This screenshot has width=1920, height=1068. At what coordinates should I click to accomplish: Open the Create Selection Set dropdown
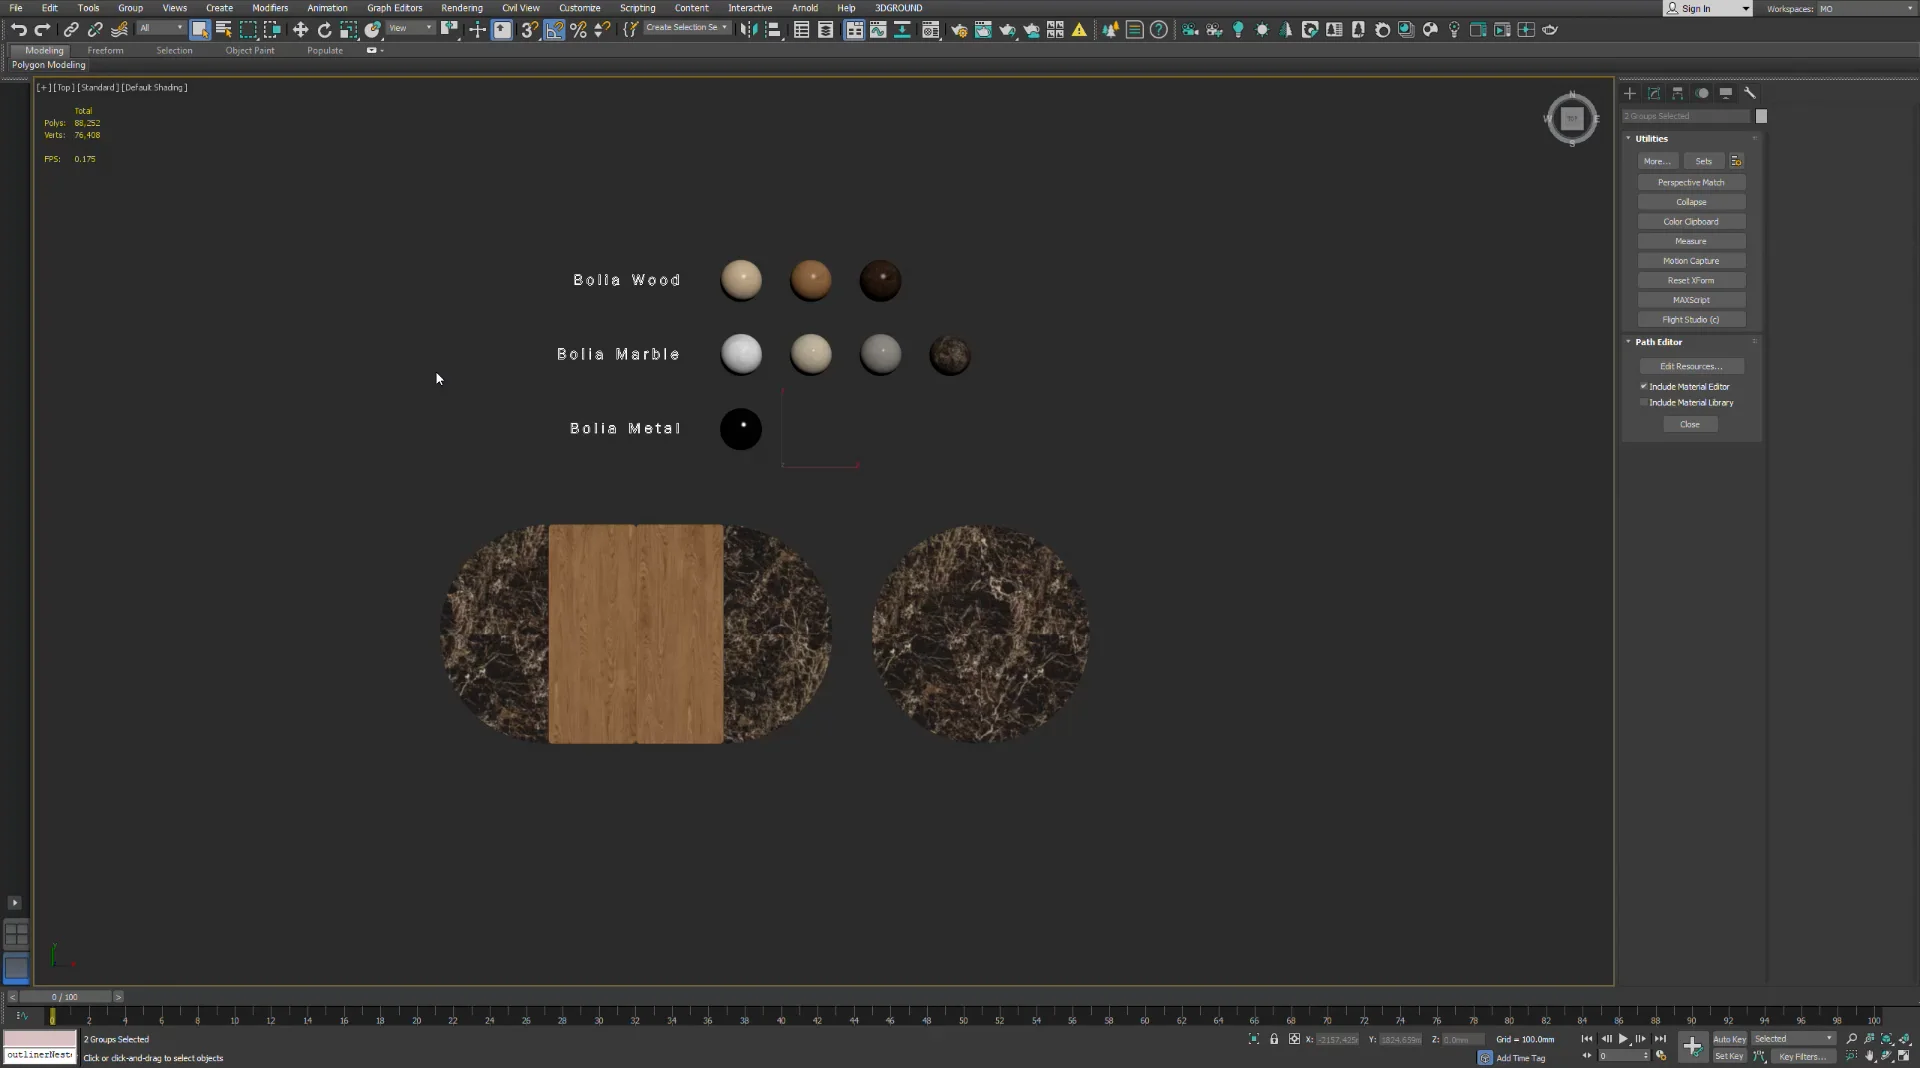coord(724,27)
